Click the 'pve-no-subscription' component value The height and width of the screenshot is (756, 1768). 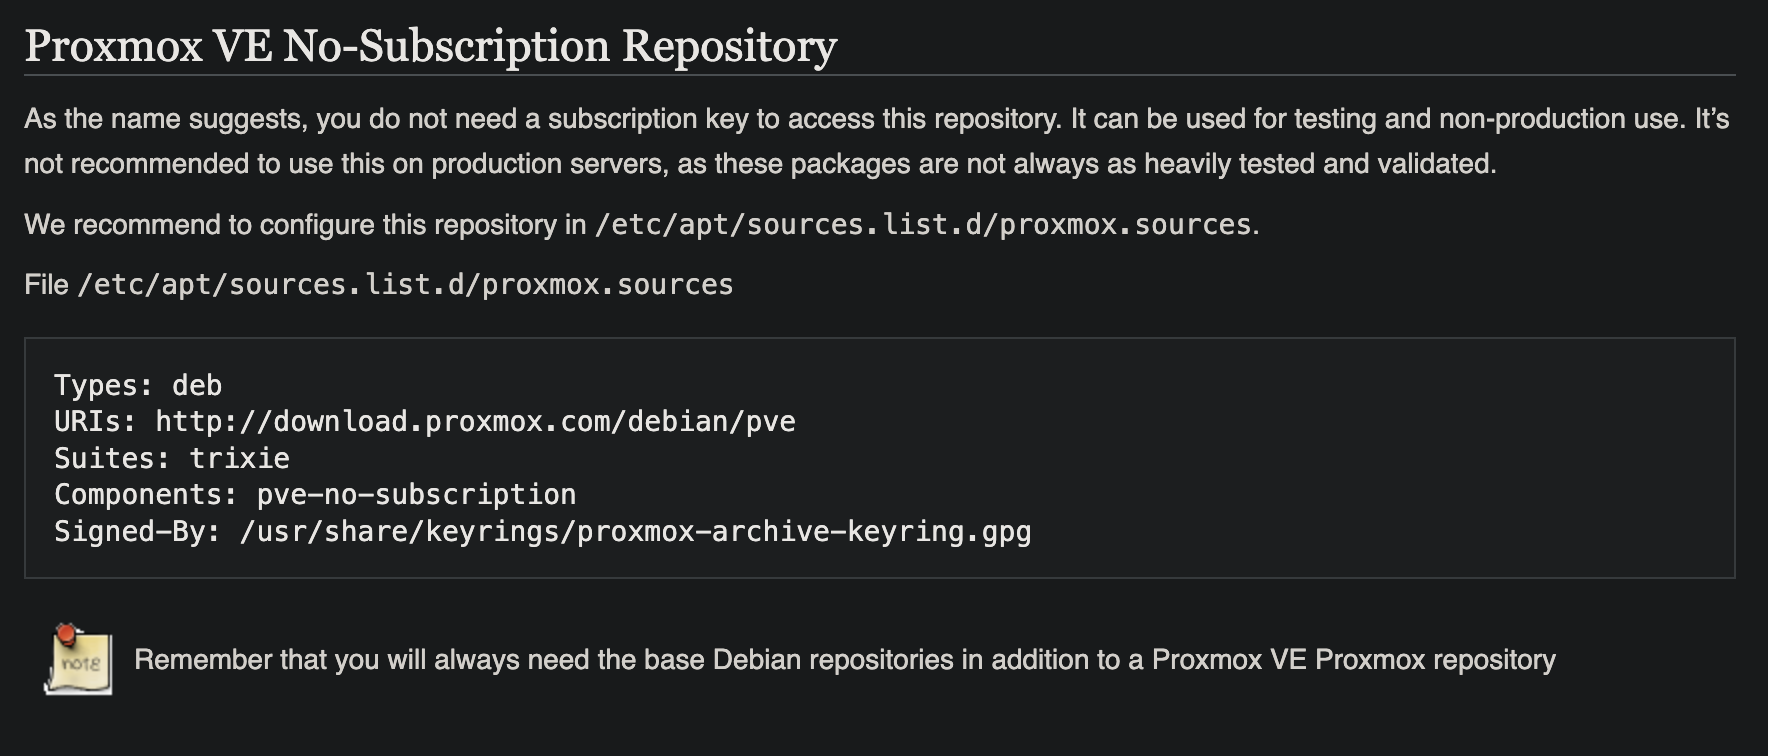416,494
